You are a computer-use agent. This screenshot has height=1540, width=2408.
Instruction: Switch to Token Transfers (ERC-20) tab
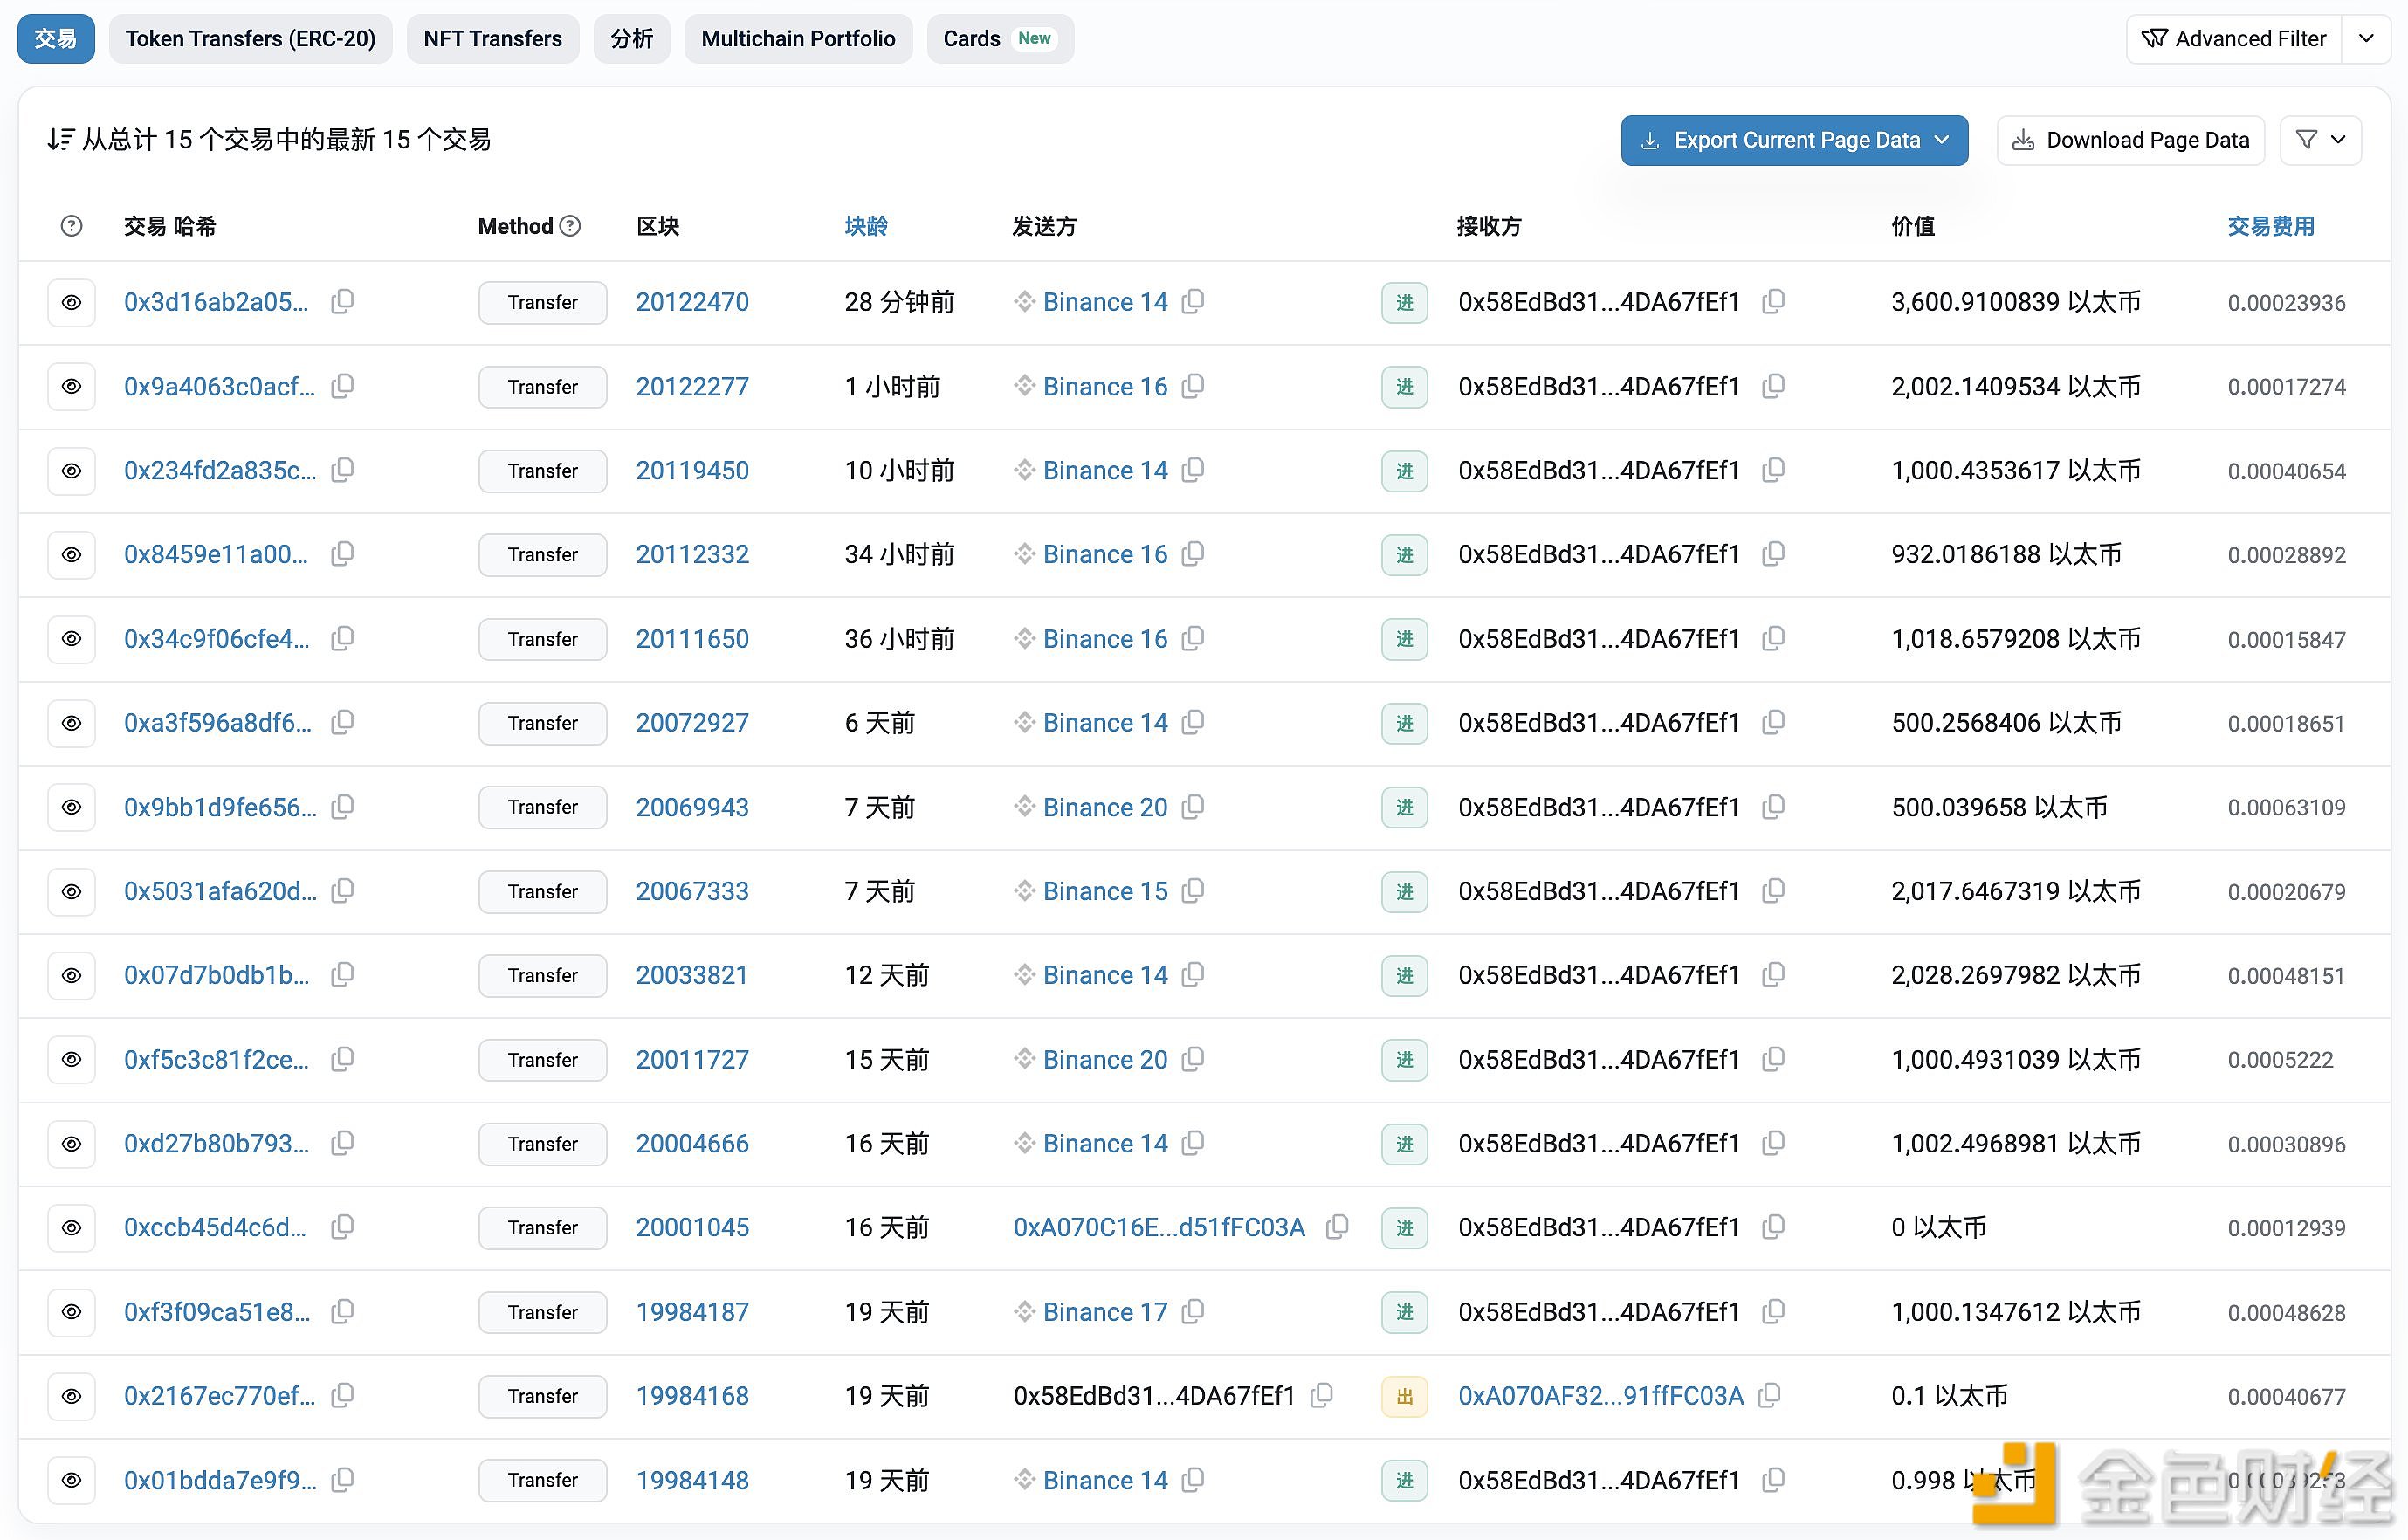(x=250, y=39)
